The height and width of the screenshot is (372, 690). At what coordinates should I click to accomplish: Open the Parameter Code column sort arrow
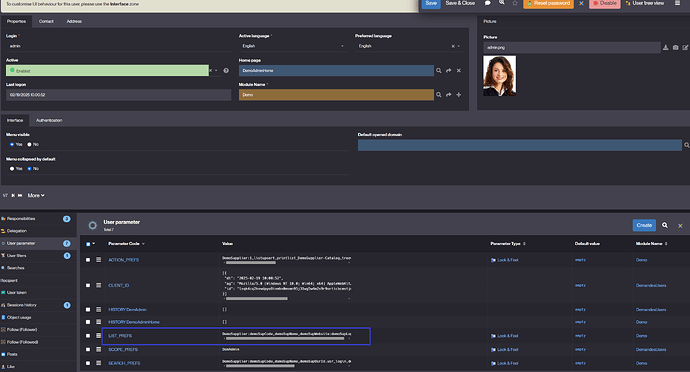click(143, 244)
